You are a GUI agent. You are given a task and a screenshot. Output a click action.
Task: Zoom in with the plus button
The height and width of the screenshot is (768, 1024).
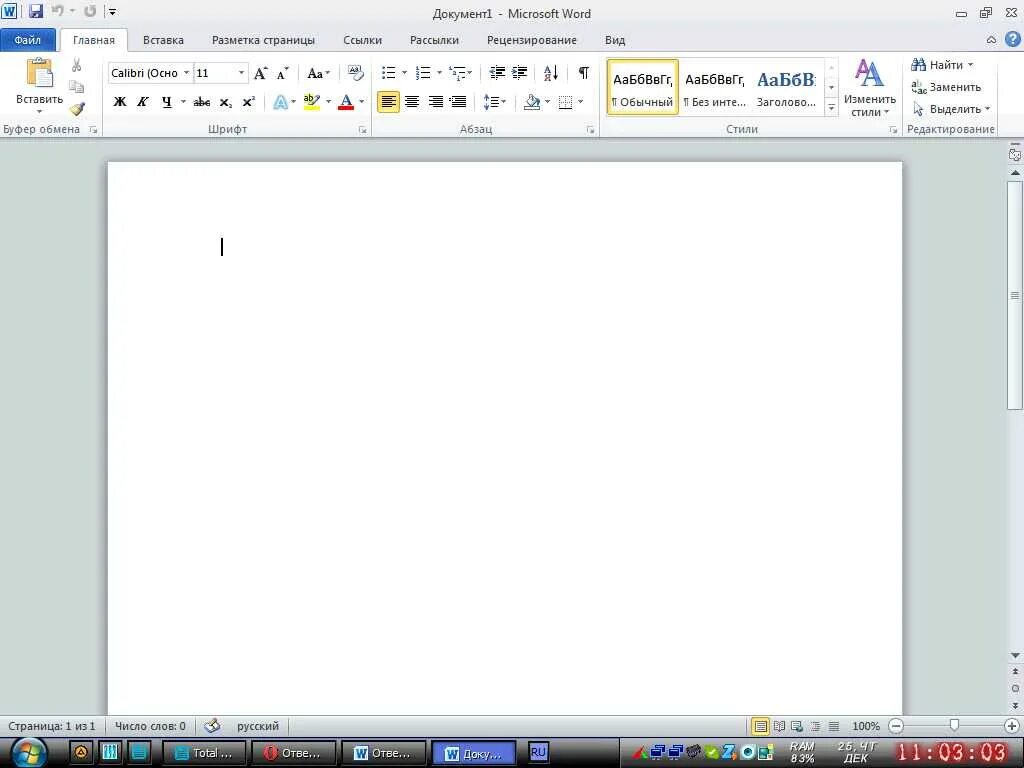pos(1012,726)
